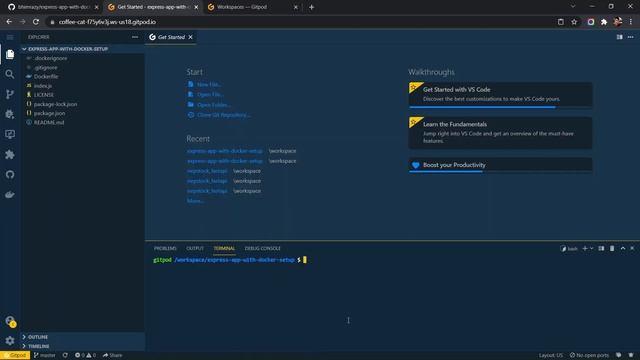The width and height of the screenshot is (640, 360).
Task: Split the terminal panel
Action: tap(601, 248)
